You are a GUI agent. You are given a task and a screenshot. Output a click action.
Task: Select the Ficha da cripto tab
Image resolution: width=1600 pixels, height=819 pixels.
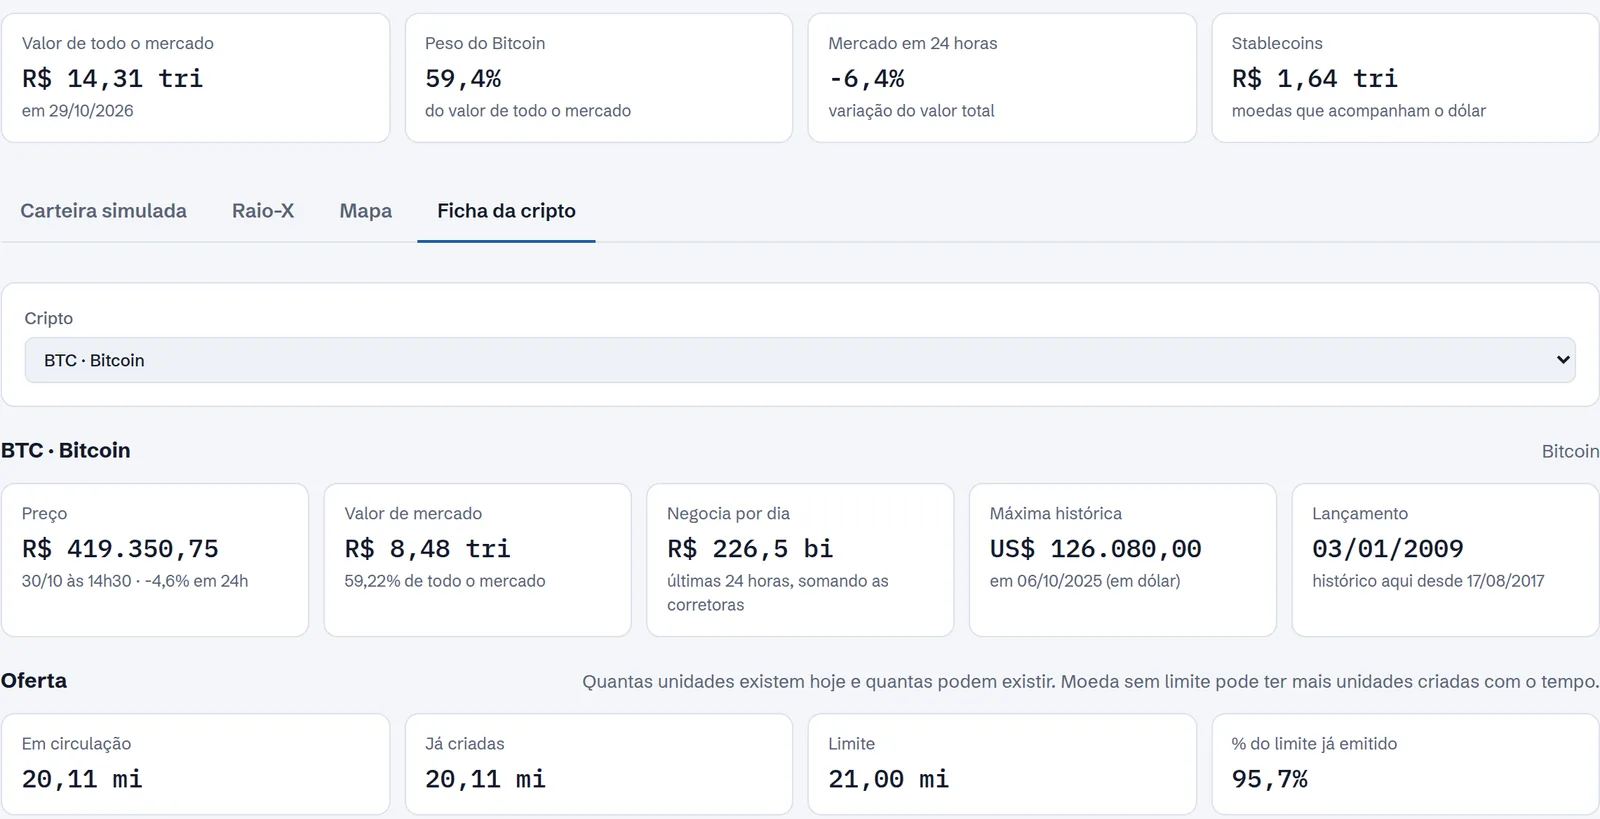[506, 211]
